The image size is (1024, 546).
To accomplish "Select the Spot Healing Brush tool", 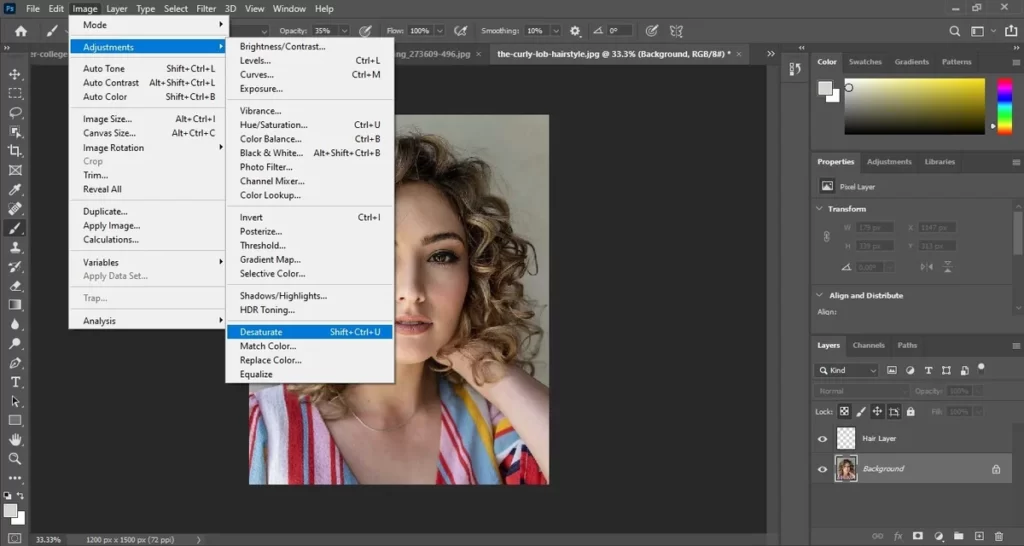I will point(15,209).
